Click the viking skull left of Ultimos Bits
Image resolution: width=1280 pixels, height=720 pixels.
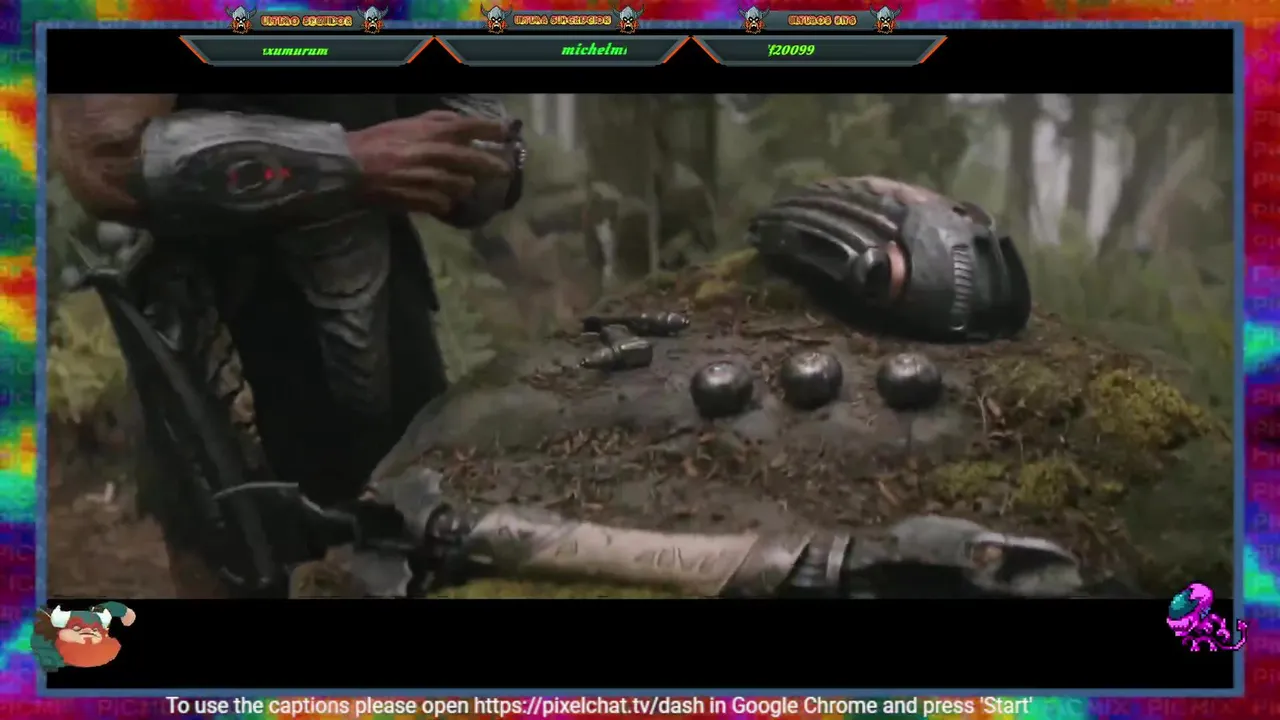coord(753,18)
